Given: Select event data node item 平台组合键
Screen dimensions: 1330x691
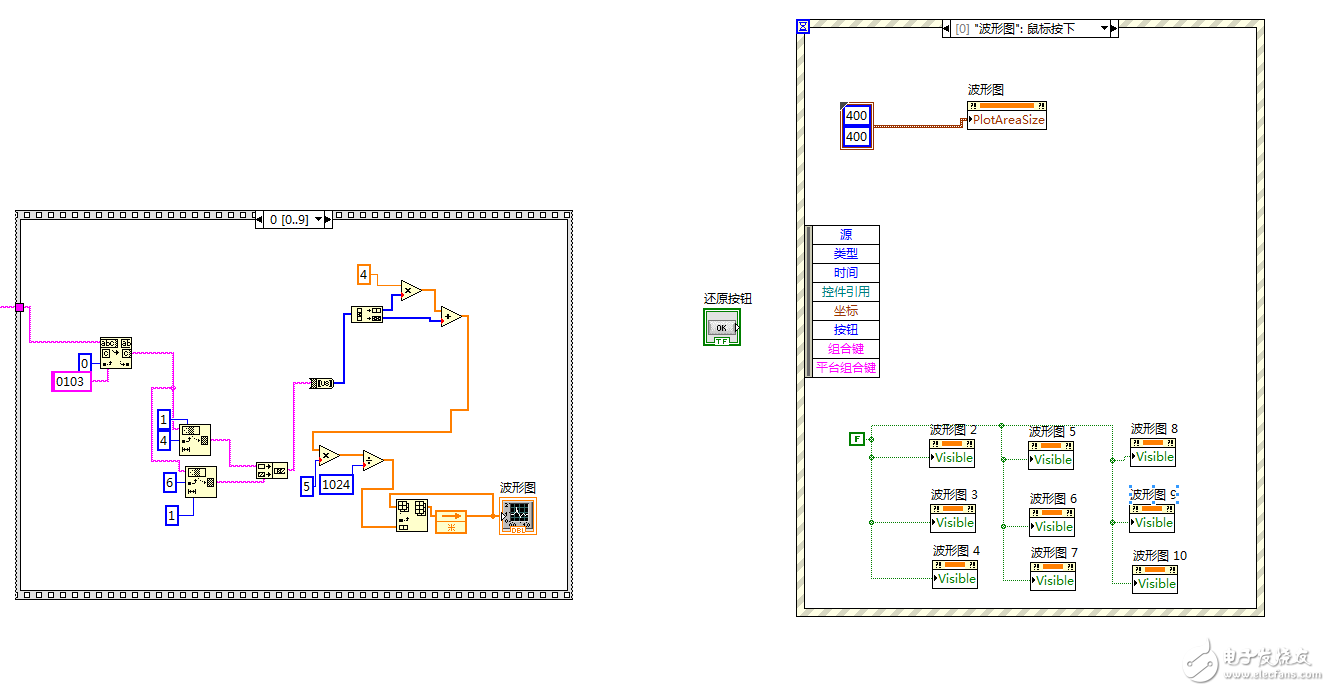Looking at the screenshot, I should pyautogui.click(x=846, y=368).
